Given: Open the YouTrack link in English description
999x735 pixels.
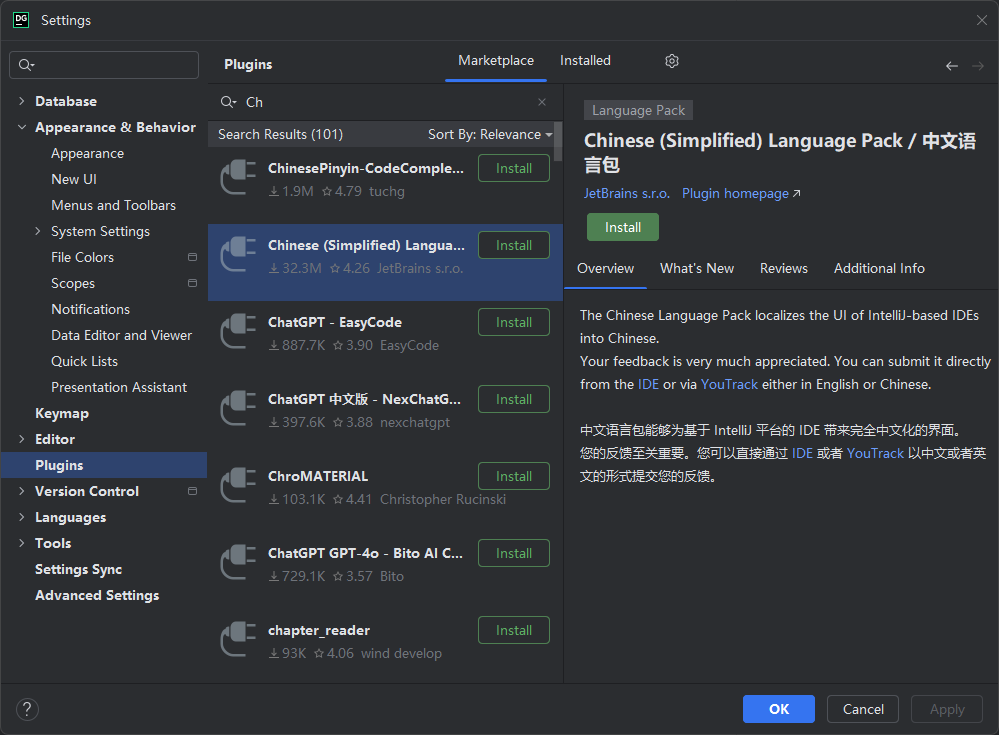Looking at the screenshot, I should coord(729,384).
